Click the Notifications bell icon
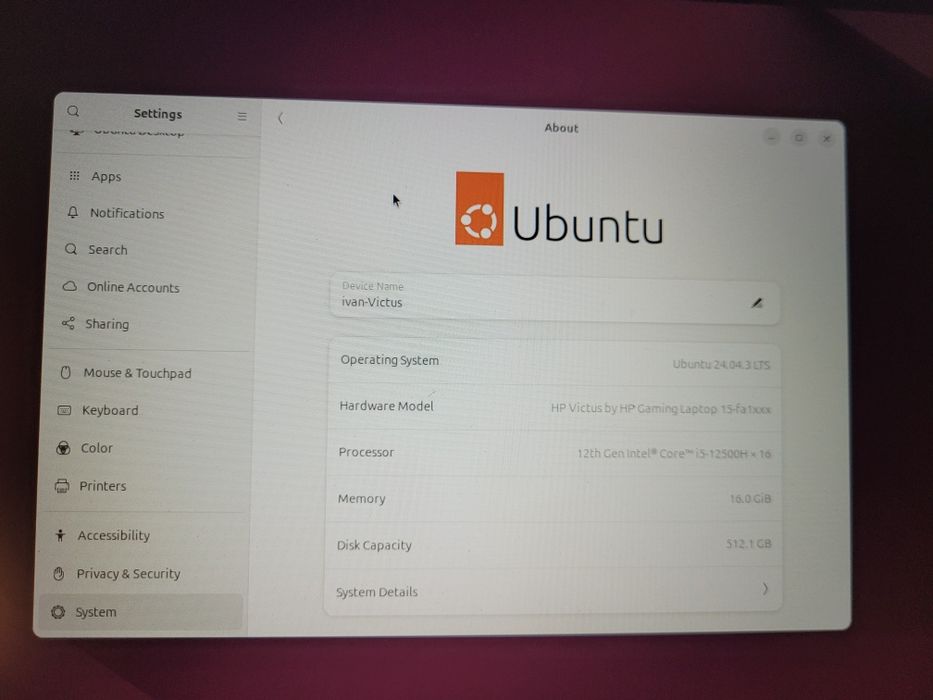The height and width of the screenshot is (700, 933). [x=73, y=212]
